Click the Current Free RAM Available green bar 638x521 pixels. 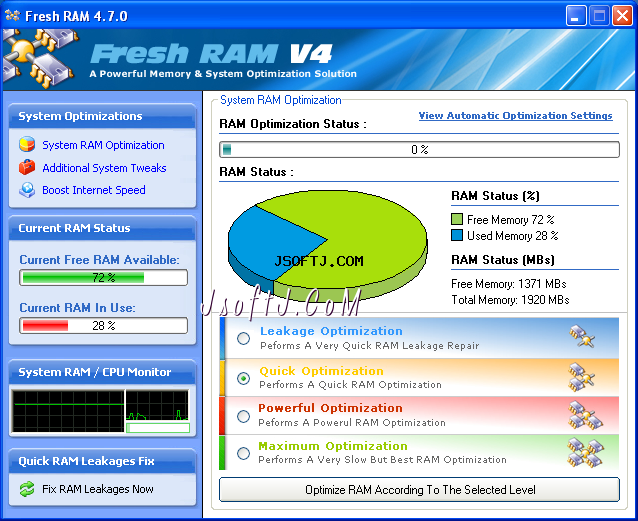[103, 278]
